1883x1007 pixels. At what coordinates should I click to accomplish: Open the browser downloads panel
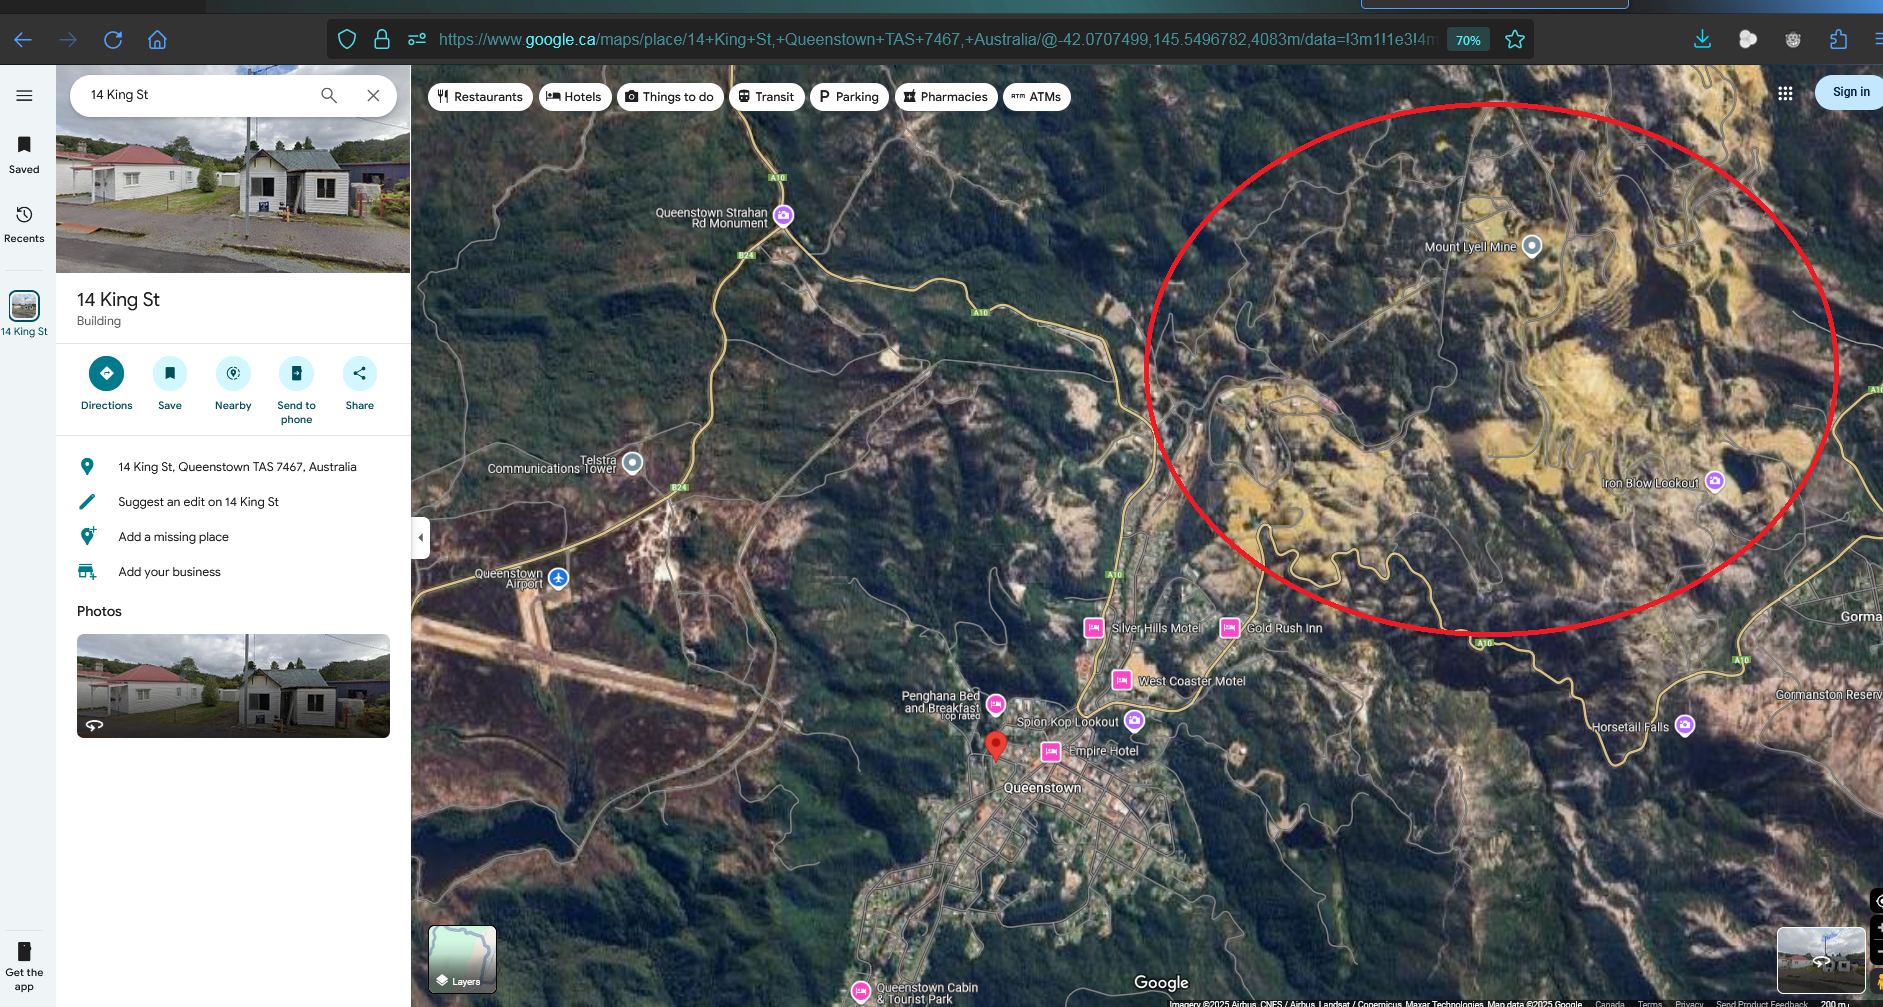click(1702, 40)
